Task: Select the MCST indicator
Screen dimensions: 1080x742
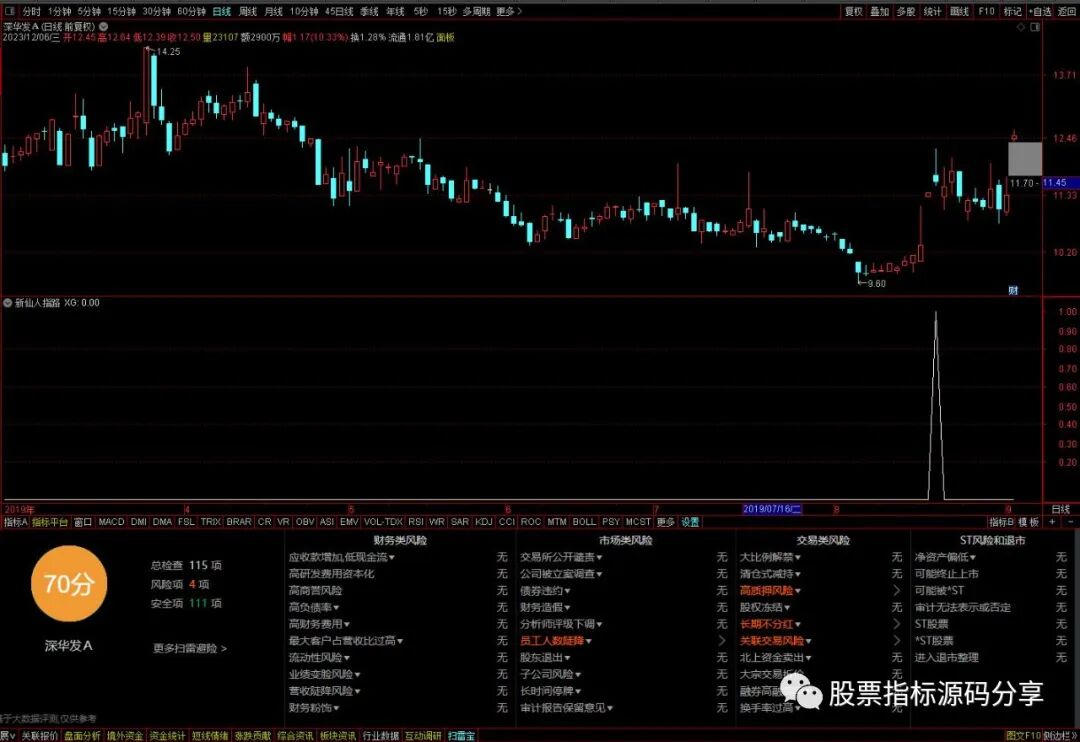Action: point(638,522)
